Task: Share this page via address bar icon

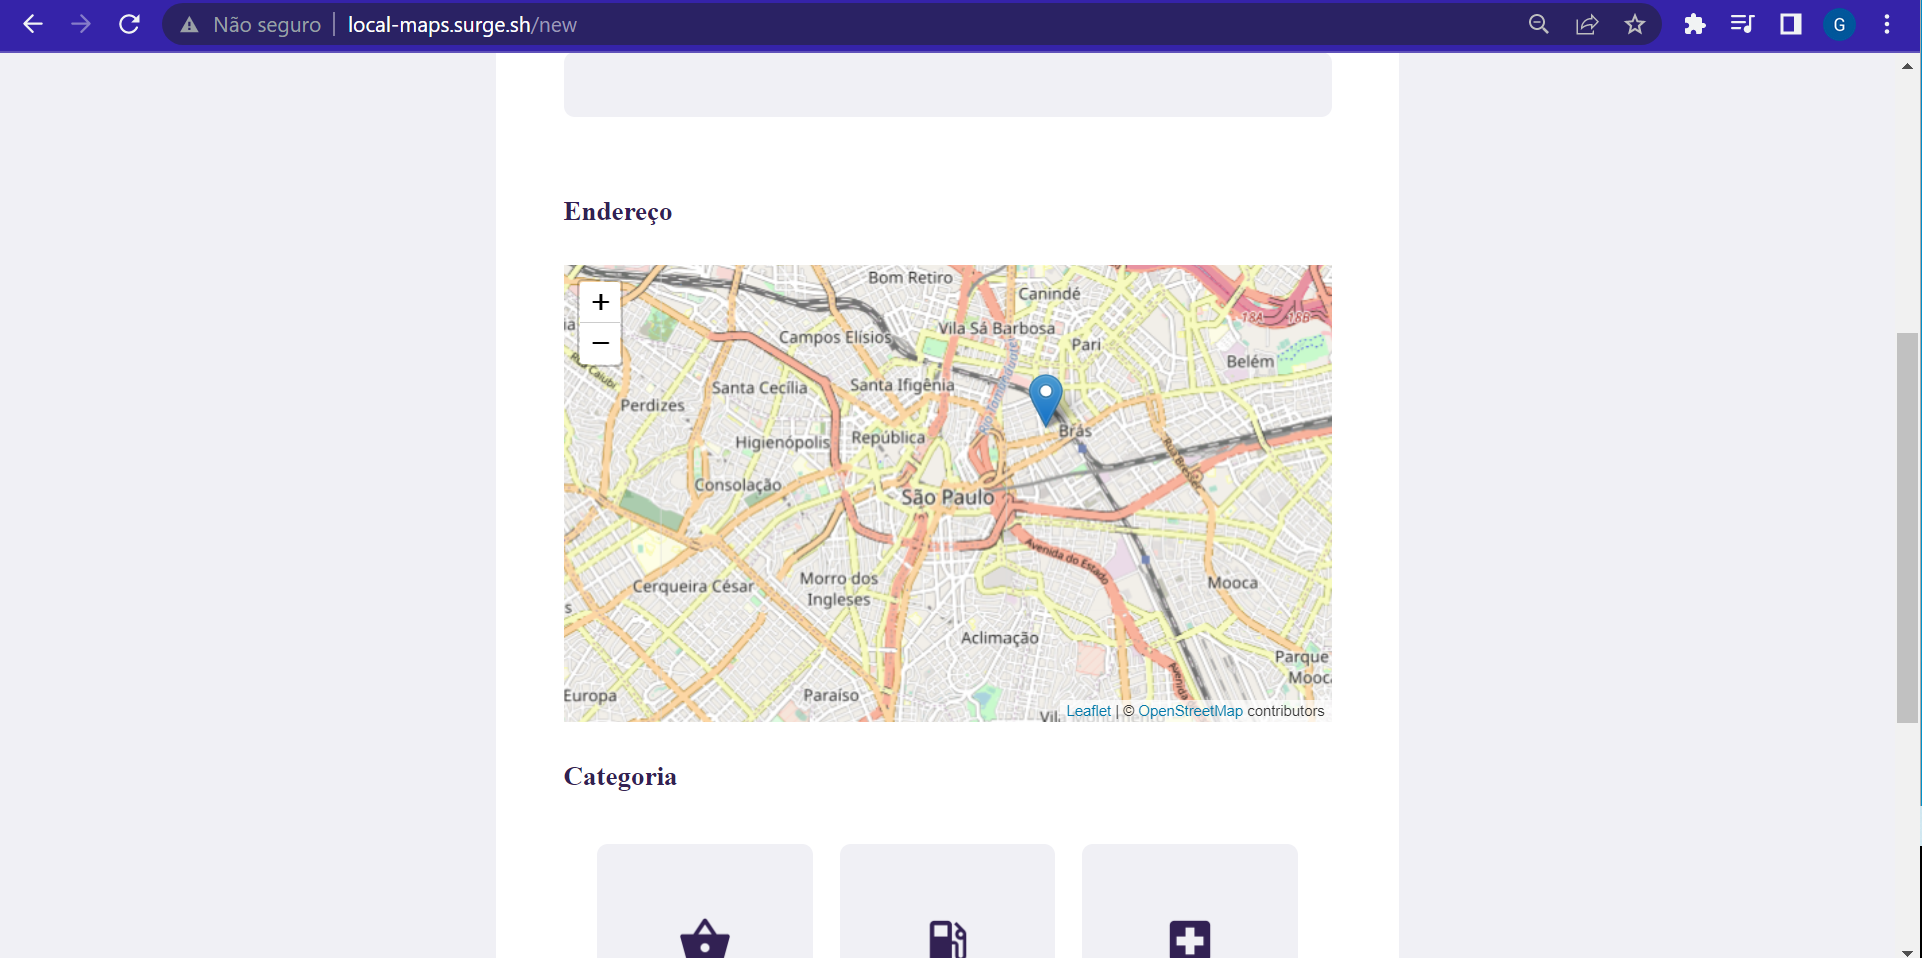Action: 1587,24
